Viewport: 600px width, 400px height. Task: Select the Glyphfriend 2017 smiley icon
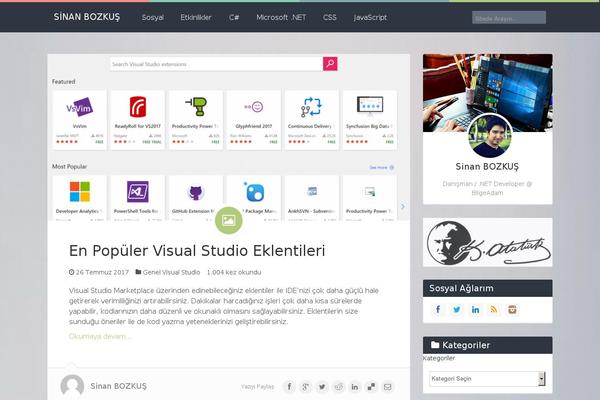[x=254, y=107]
